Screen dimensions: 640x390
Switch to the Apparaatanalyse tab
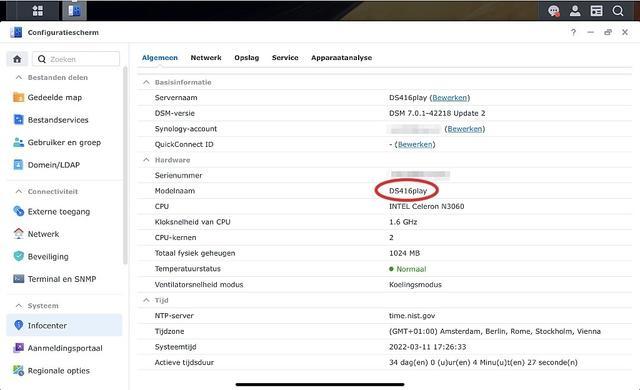[x=341, y=58]
